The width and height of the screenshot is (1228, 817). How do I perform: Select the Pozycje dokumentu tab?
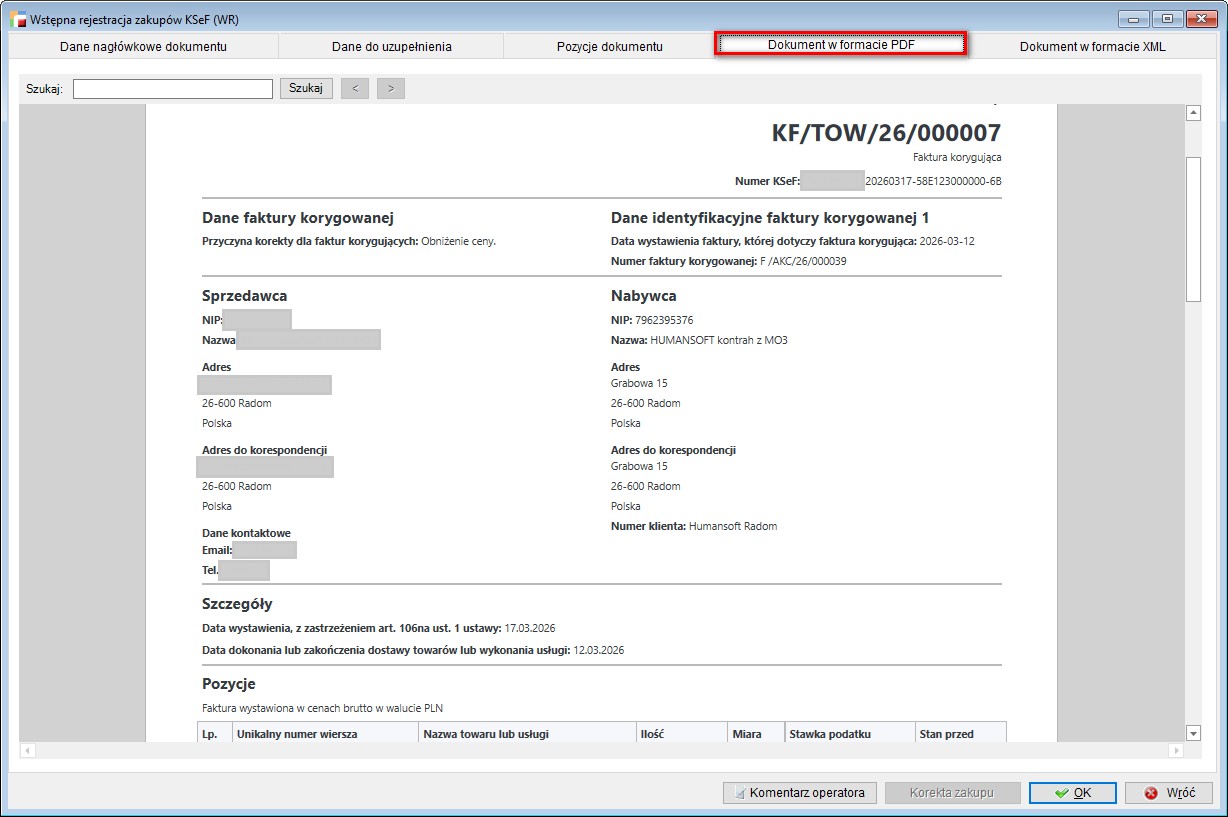609,46
